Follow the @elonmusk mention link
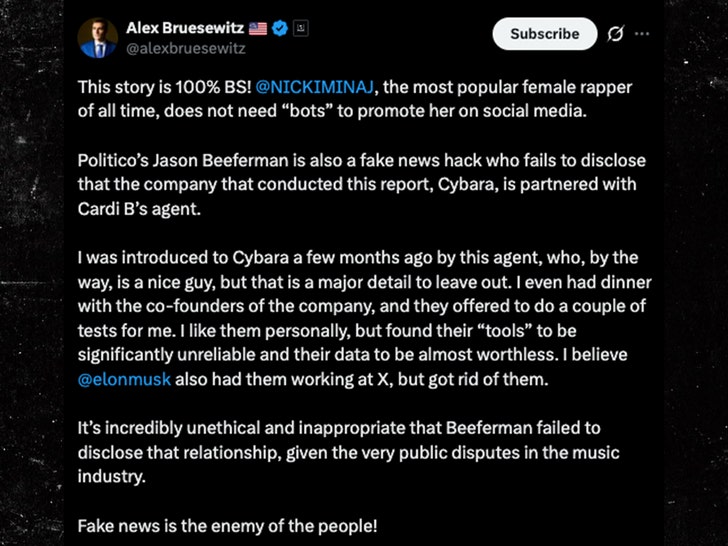This screenshot has width=728, height=546. [x=125, y=380]
